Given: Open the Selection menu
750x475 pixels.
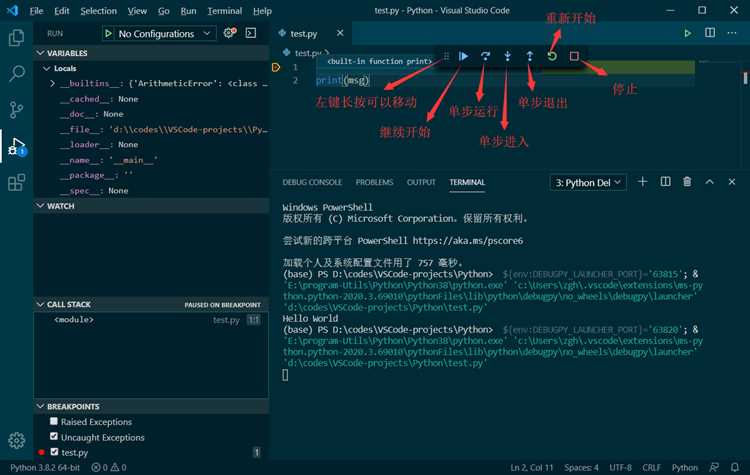Looking at the screenshot, I should click(x=99, y=11).
